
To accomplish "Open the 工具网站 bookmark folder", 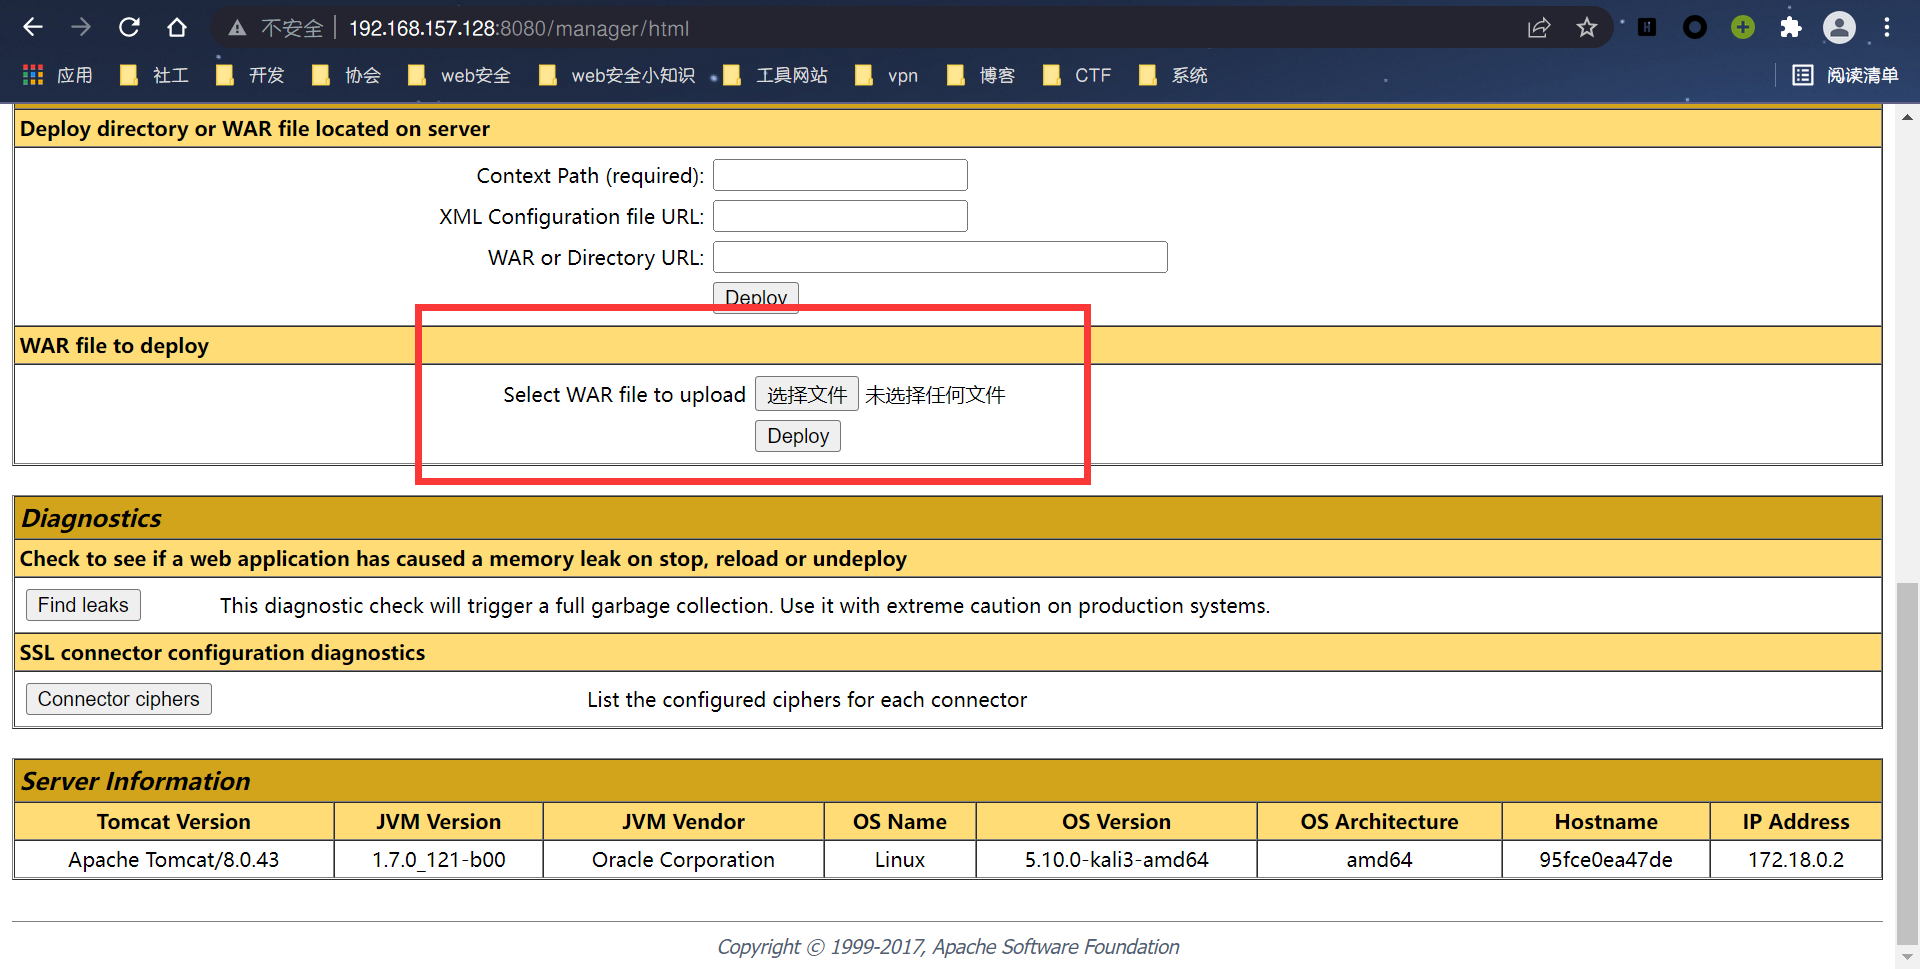I will coord(776,75).
